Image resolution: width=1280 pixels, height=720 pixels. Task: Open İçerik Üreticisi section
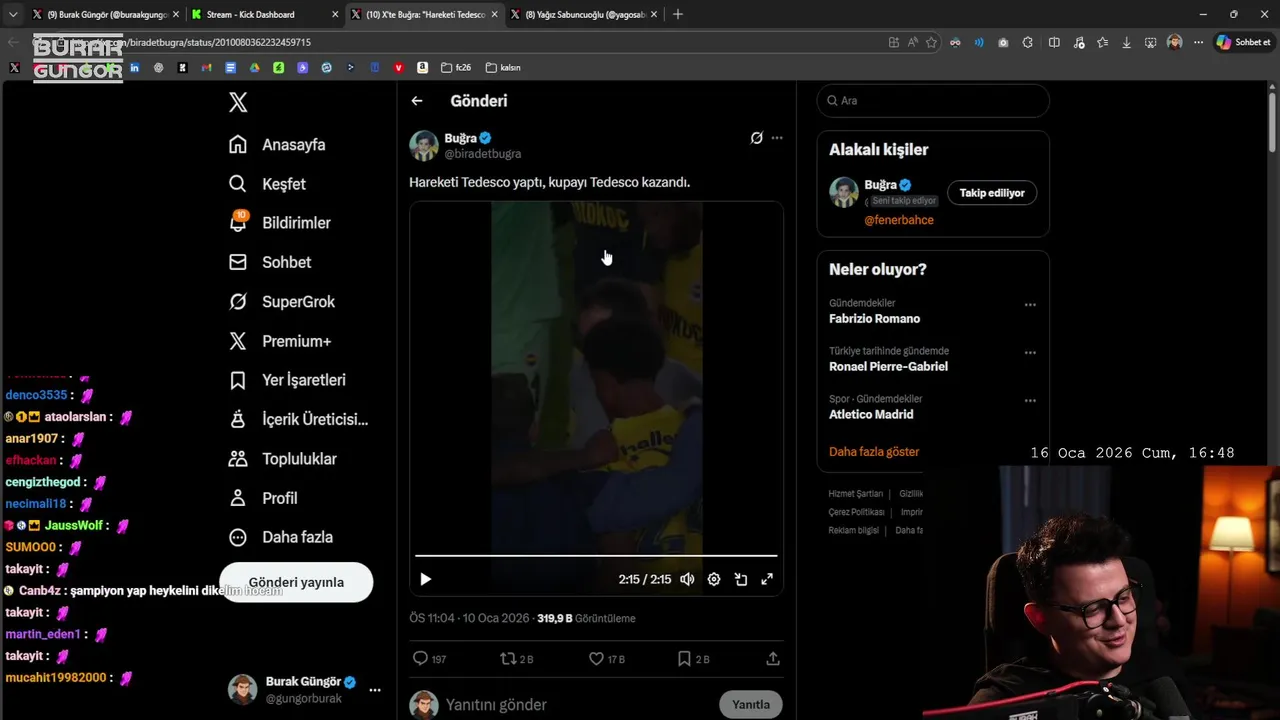[298, 419]
